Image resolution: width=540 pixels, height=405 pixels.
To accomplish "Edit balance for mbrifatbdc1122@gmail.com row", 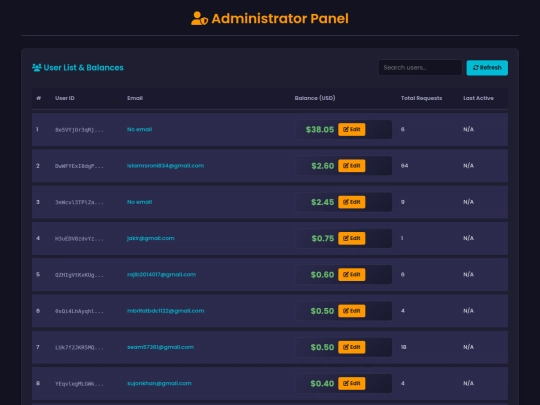I will (x=351, y=311).
